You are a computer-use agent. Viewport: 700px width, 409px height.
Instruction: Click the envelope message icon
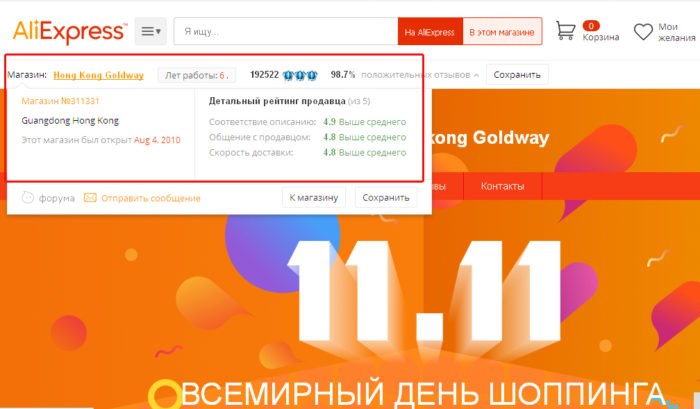coord(90,197)
